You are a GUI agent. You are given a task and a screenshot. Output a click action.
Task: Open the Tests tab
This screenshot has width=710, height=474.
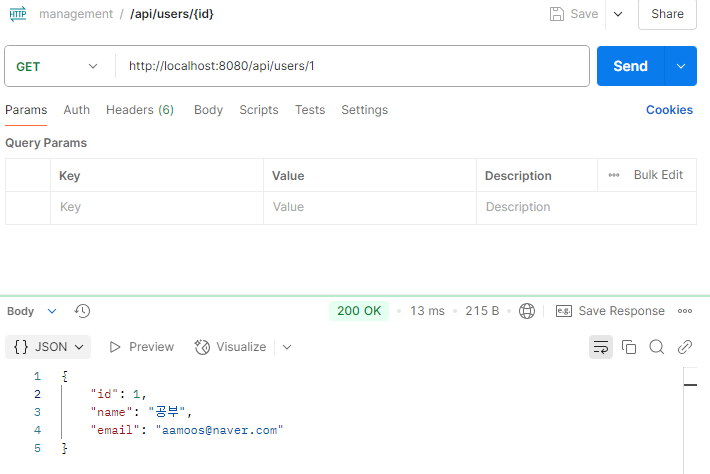click(310, 110)
